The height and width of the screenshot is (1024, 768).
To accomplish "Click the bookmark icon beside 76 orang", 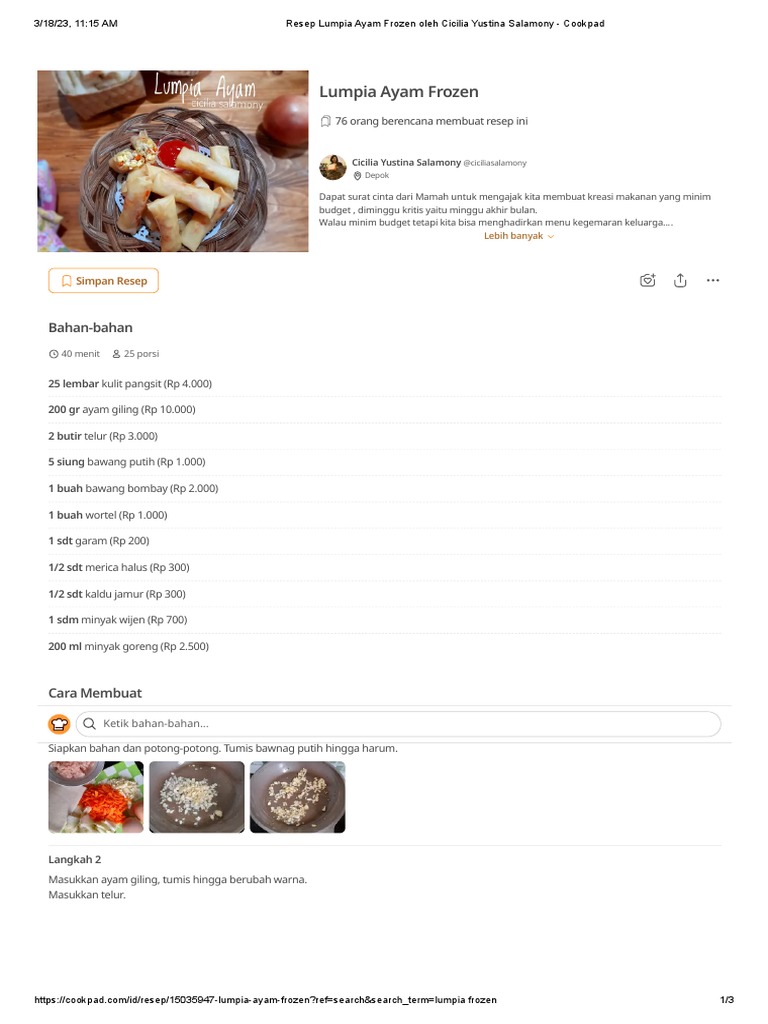I will (x=325, y=121).
